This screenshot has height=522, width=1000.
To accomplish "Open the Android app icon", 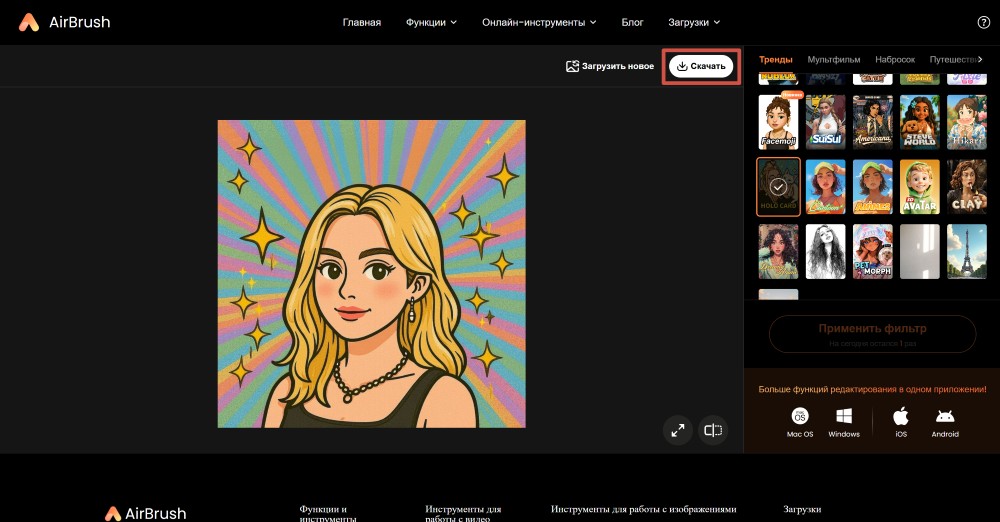I will click(x=945, y=416).
